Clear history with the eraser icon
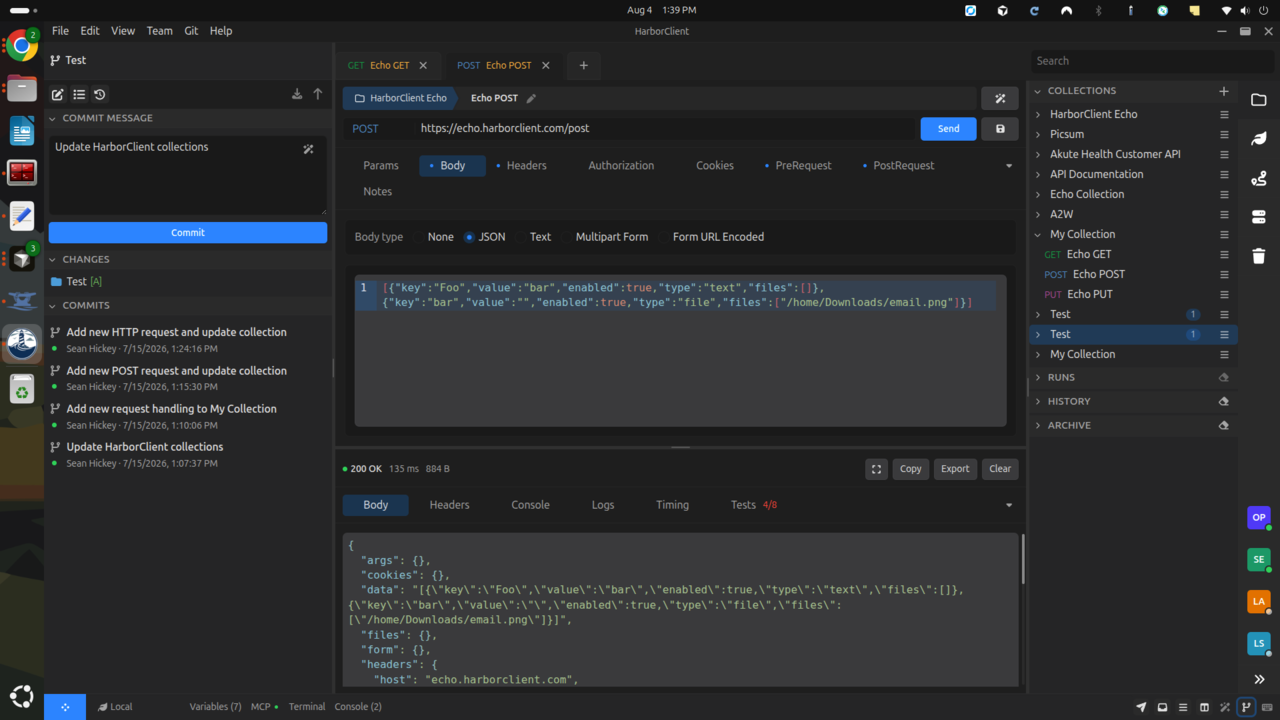The height and width of the screenshot is (720, 1280). click(1223, 401)
